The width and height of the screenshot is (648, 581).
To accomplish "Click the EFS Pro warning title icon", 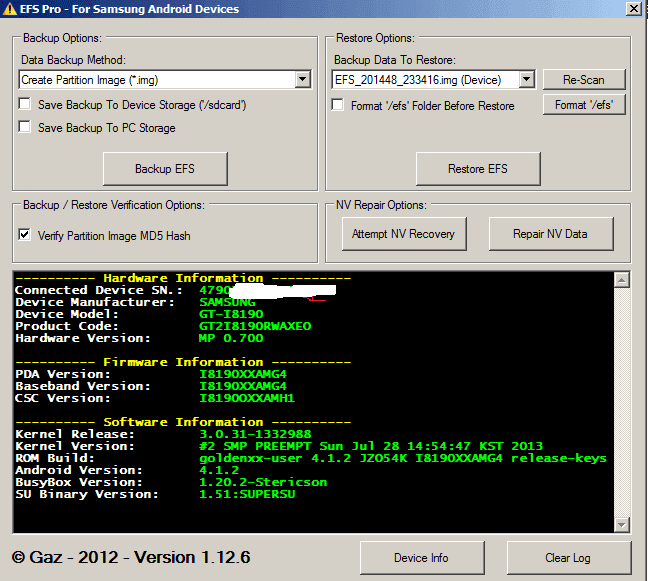I will click(10, 9).
